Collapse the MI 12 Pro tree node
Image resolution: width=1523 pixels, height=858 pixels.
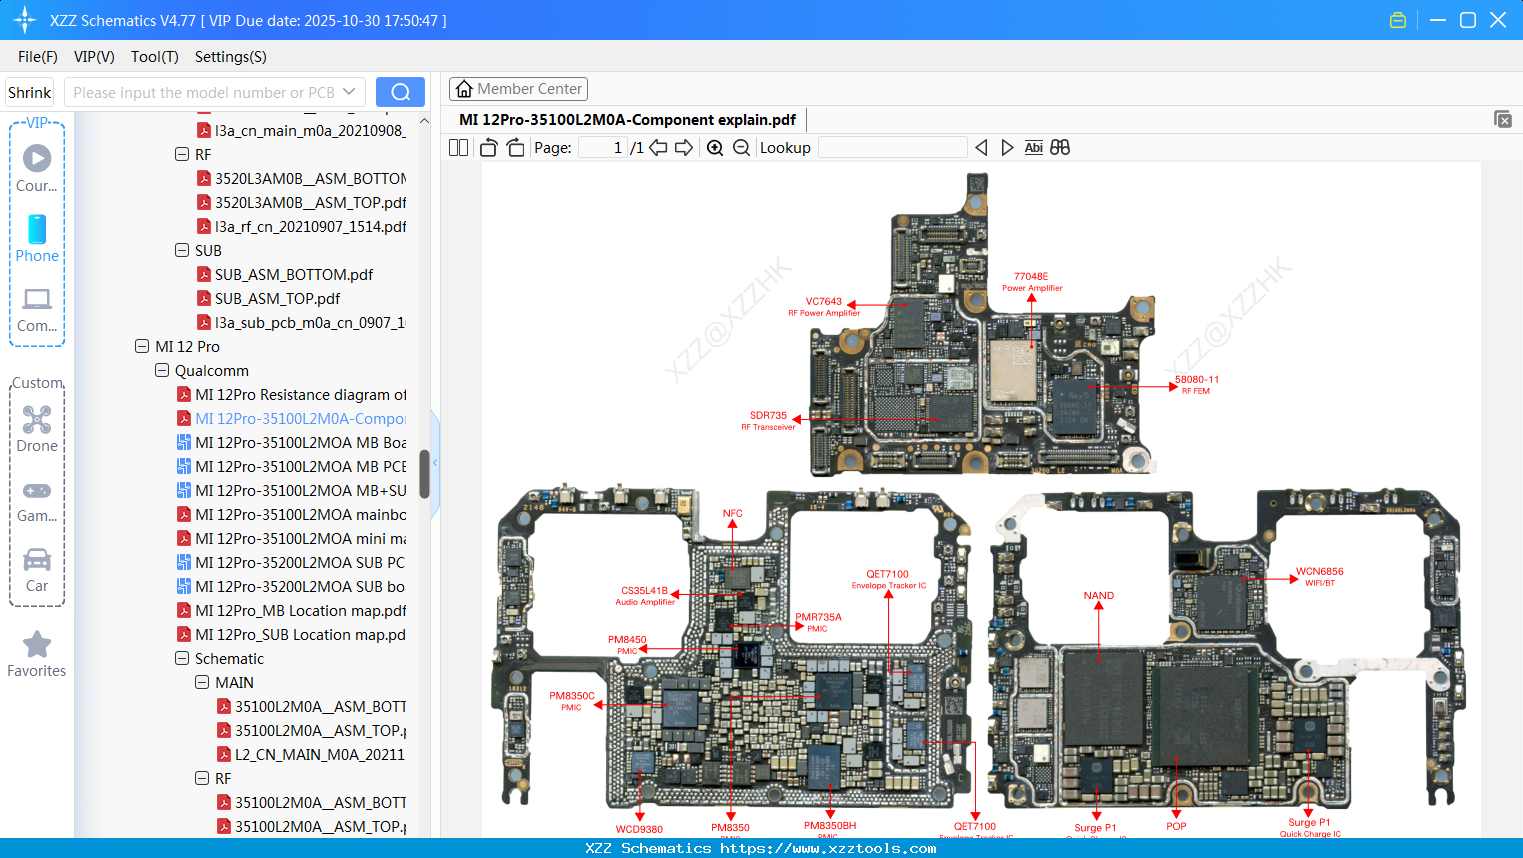(142, 346)
